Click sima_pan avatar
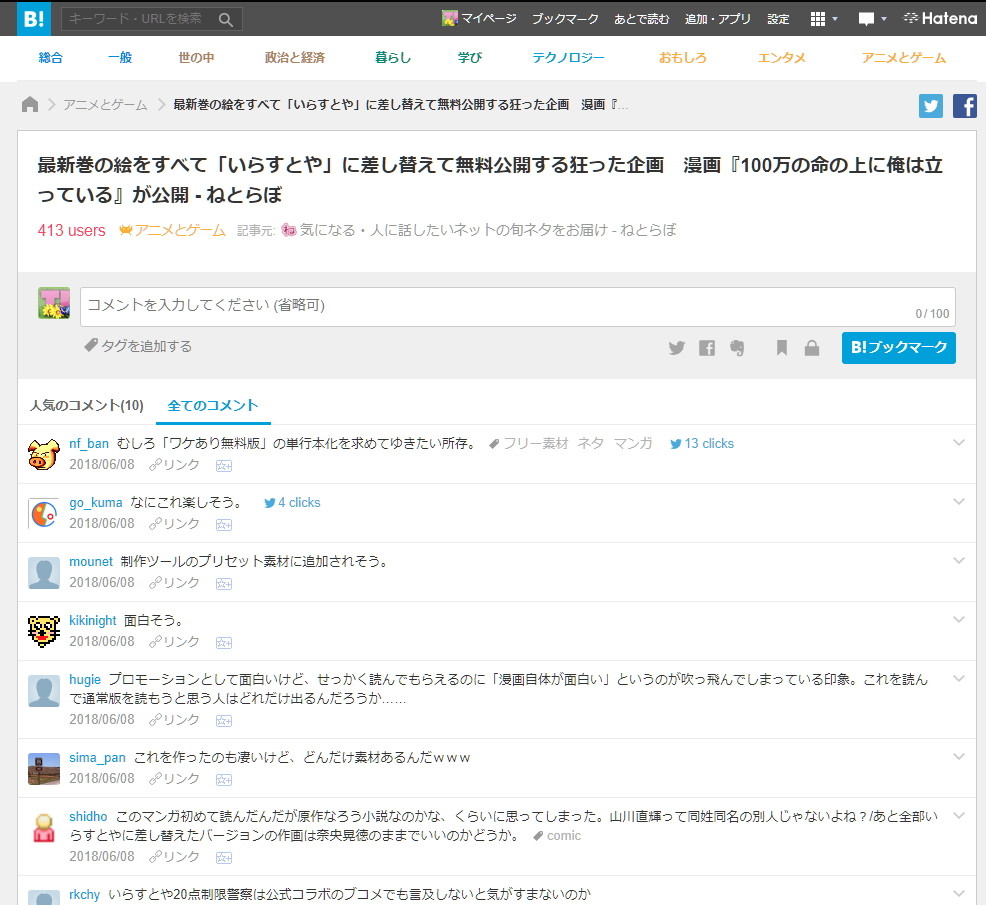The width and height of the screenshot is (986, 905). [44, 769]
